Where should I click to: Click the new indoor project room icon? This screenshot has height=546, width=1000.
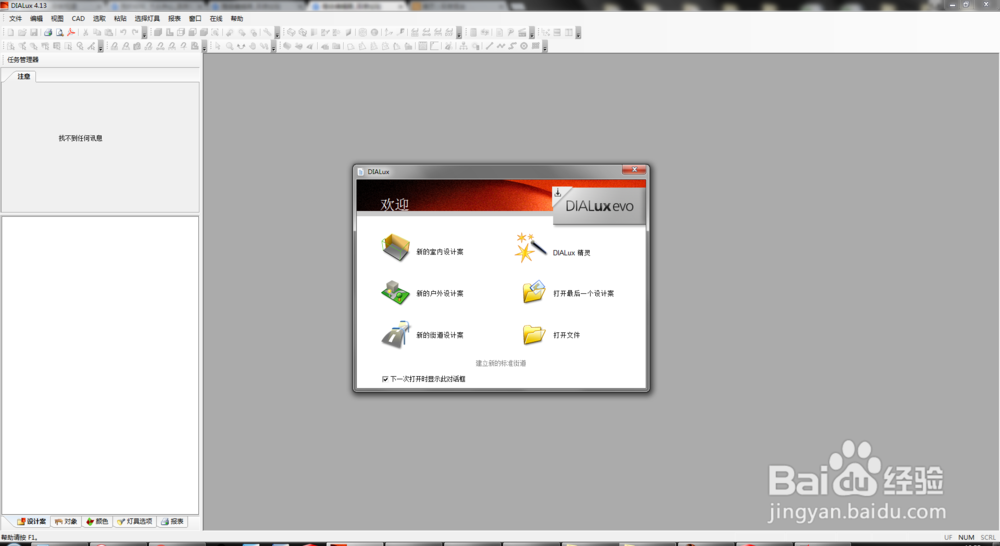coord(395,247)
